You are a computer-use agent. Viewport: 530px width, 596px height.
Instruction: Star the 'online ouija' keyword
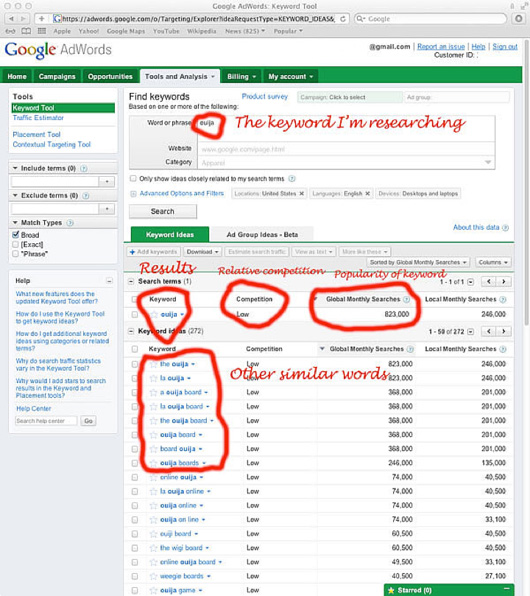point(153,477)
